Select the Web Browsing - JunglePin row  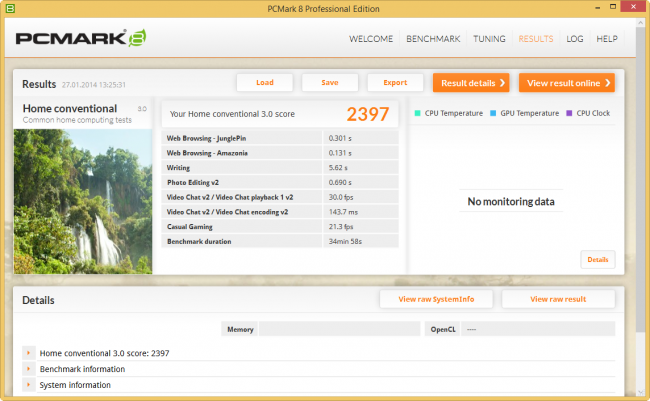(x=280, y=138)
